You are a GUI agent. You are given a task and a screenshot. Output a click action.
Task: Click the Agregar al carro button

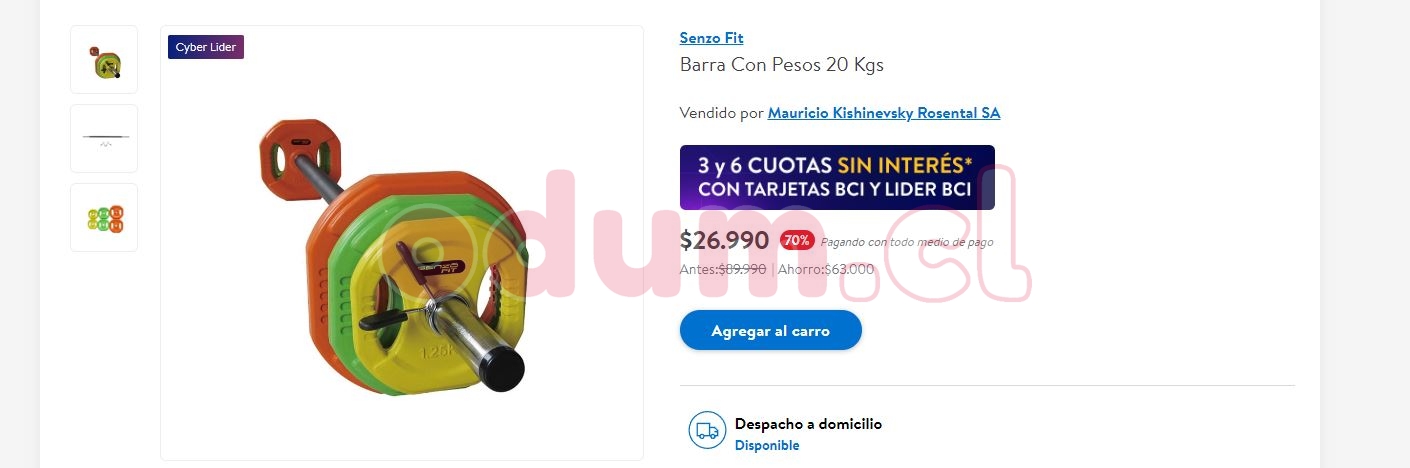coord(770,330)
